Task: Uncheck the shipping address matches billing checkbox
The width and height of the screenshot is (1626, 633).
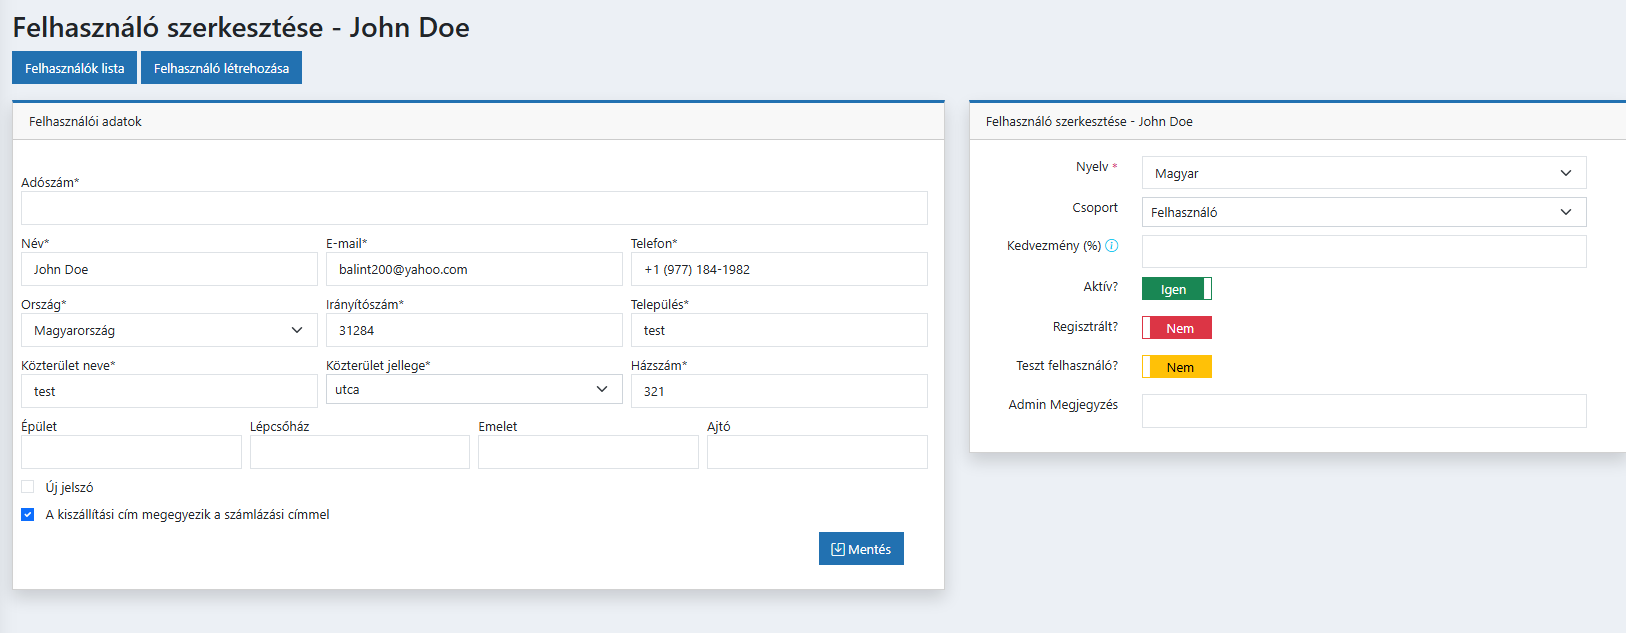Action: point(28,515)
